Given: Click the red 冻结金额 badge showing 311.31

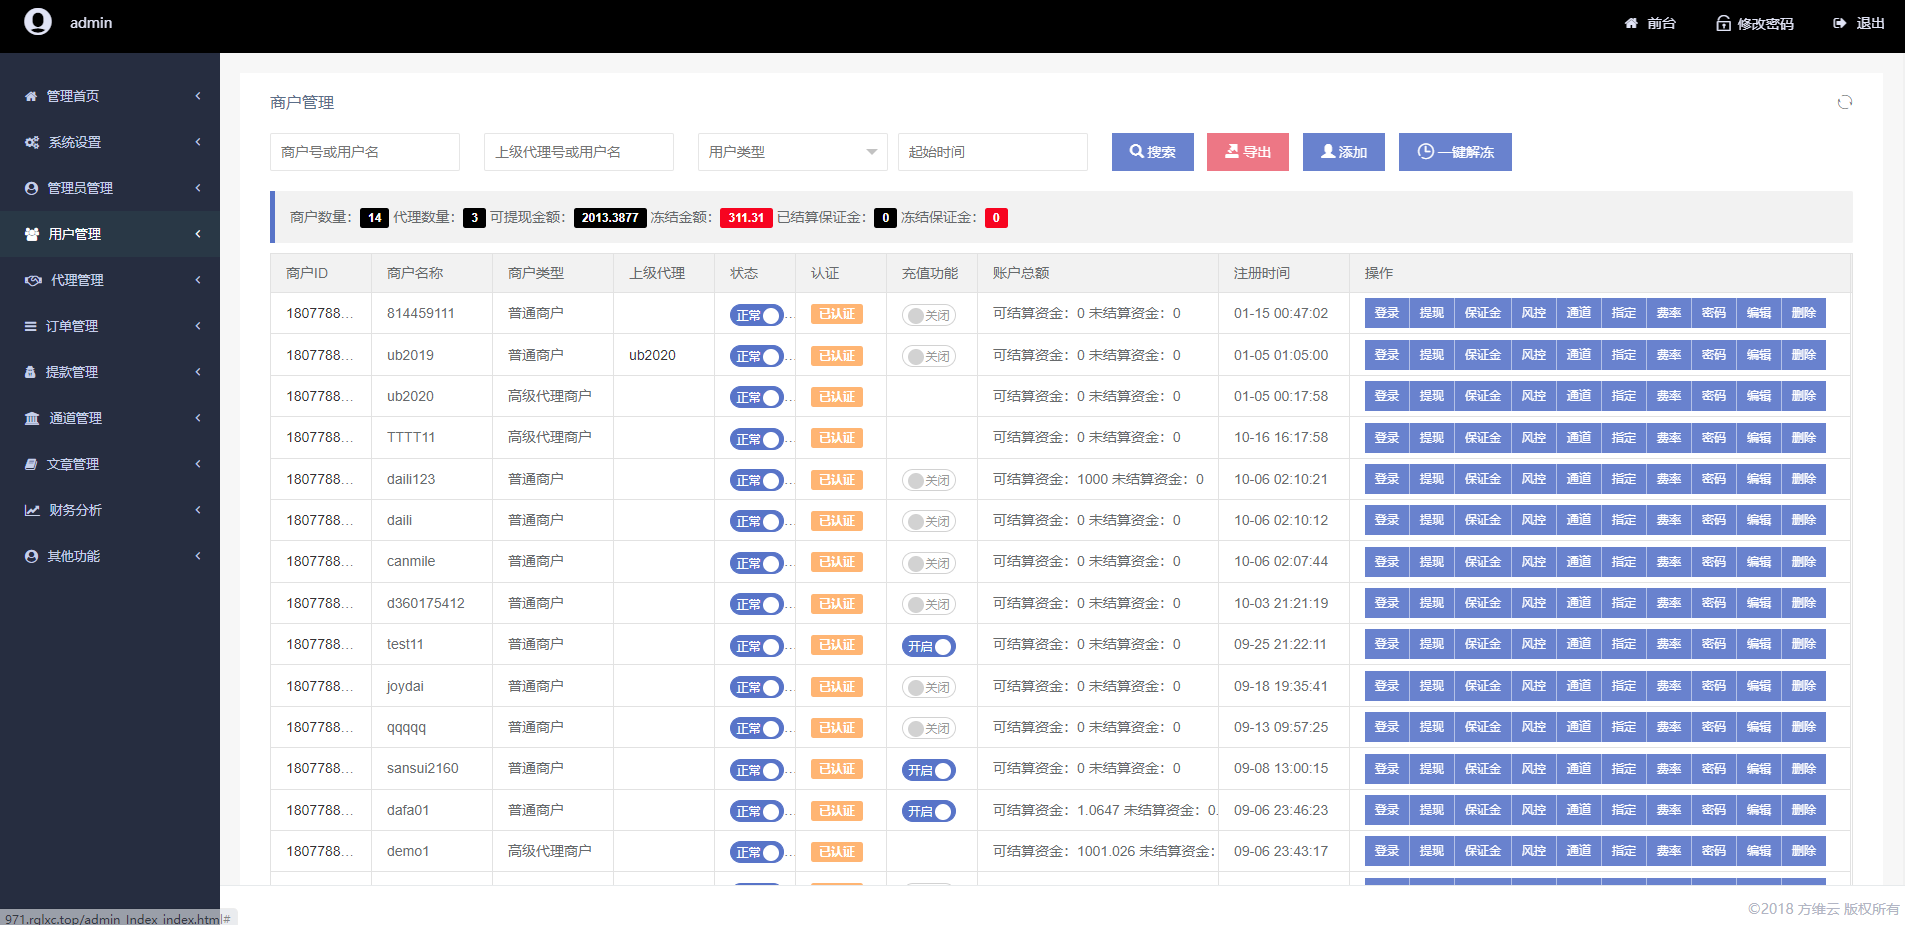Looking at the screenshot, I should click(x=746, y=218).
